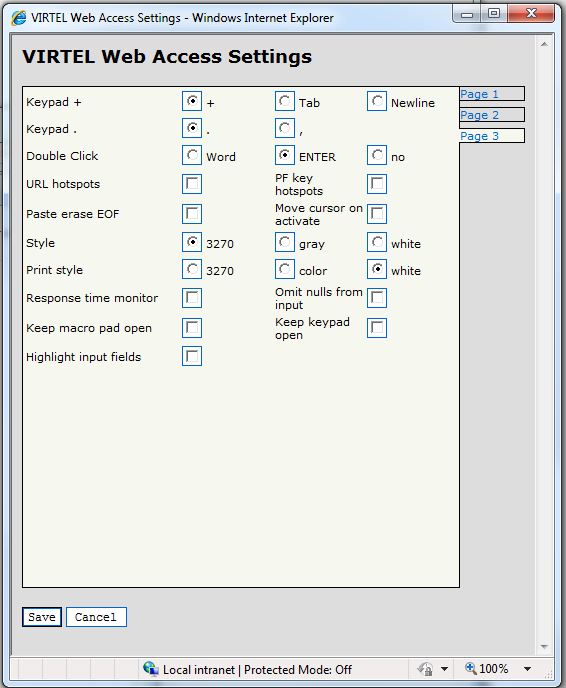The width and height of the screenshot is (566, 688).
Task: Select comma option for Keypad .
Action: 285,128
